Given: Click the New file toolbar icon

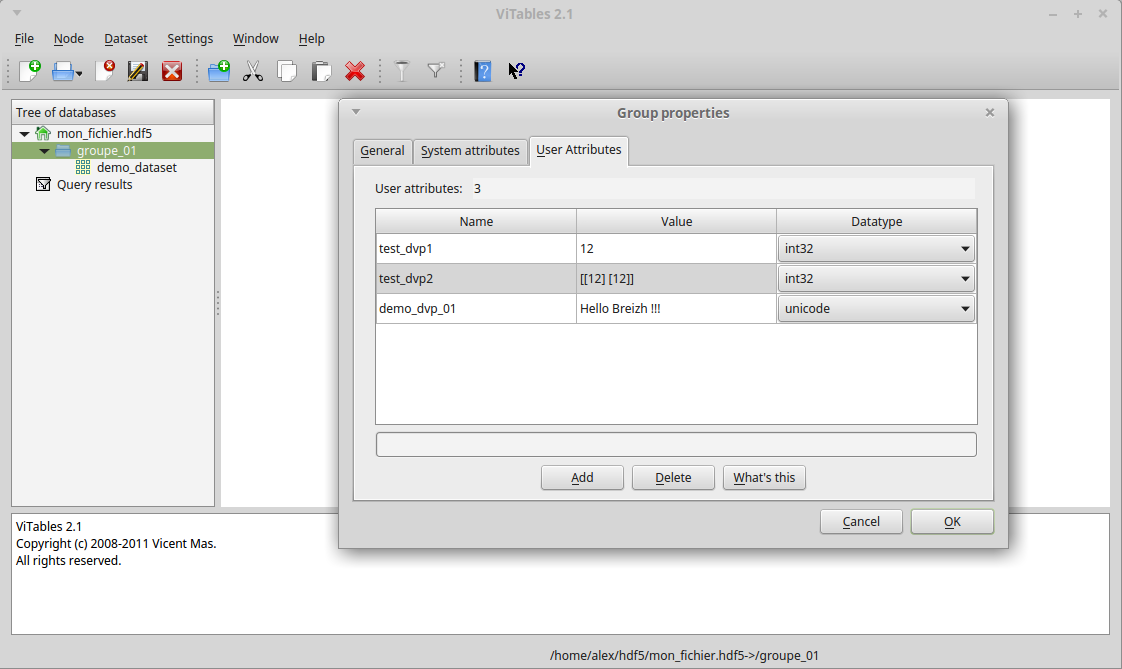Looking at the screenshot, I should pos(30,71).
